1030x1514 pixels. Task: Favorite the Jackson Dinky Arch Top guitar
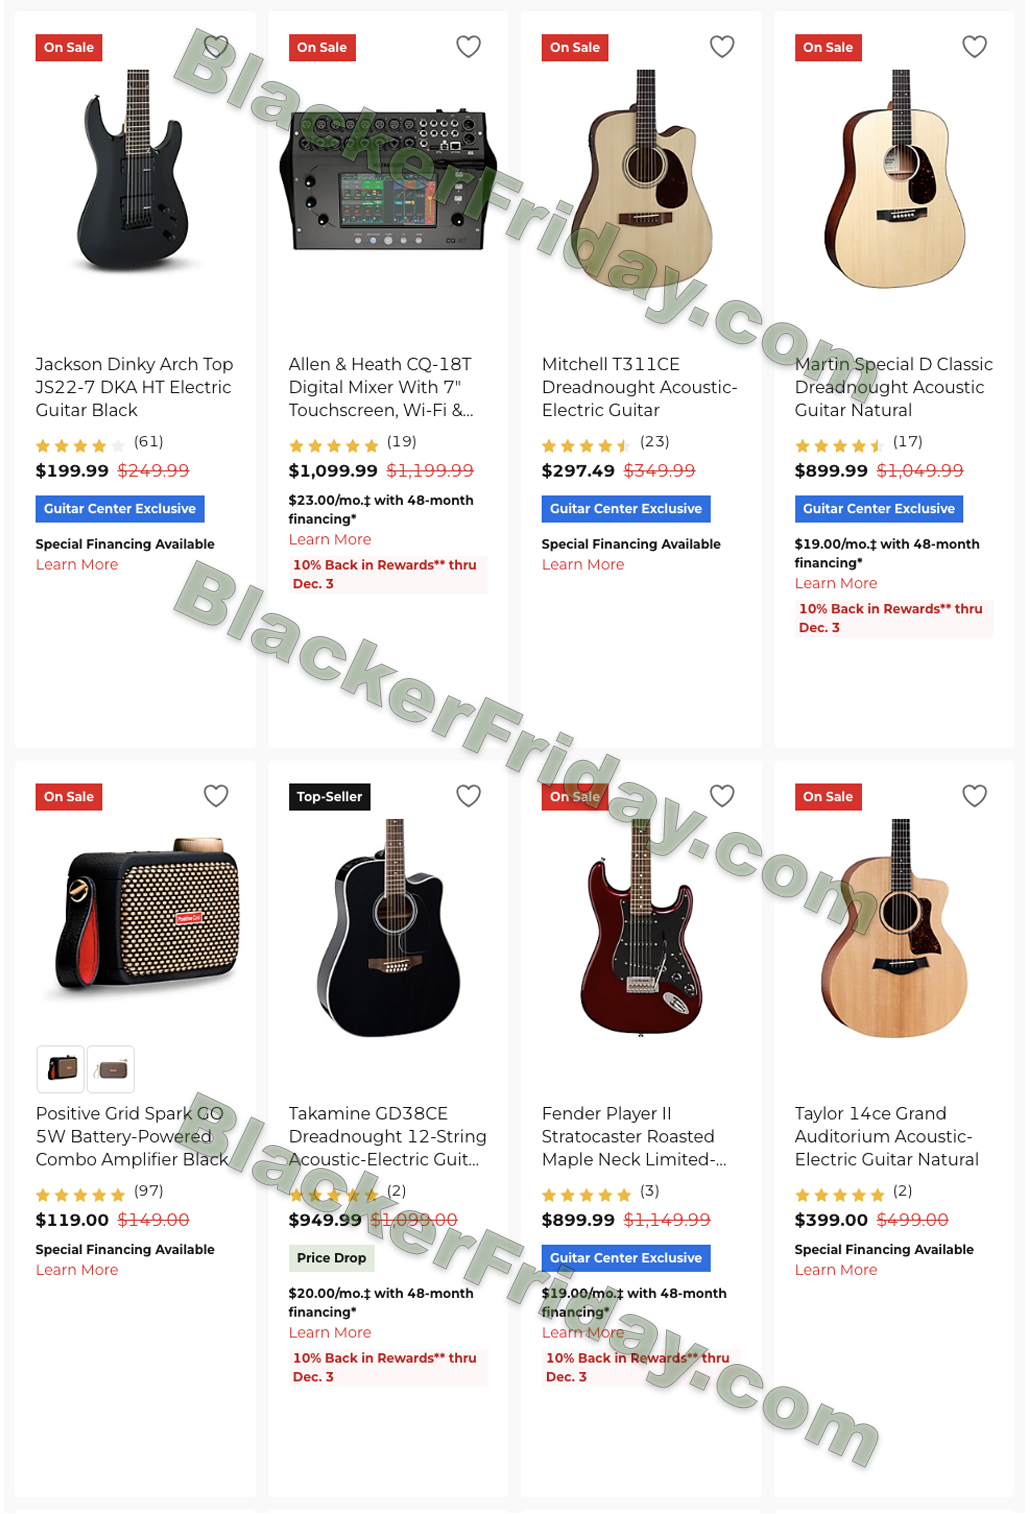(216, 46)
